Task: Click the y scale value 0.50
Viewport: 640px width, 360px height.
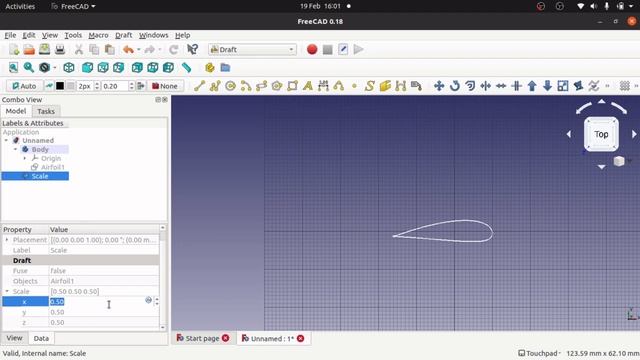Action: click(57, 312)
